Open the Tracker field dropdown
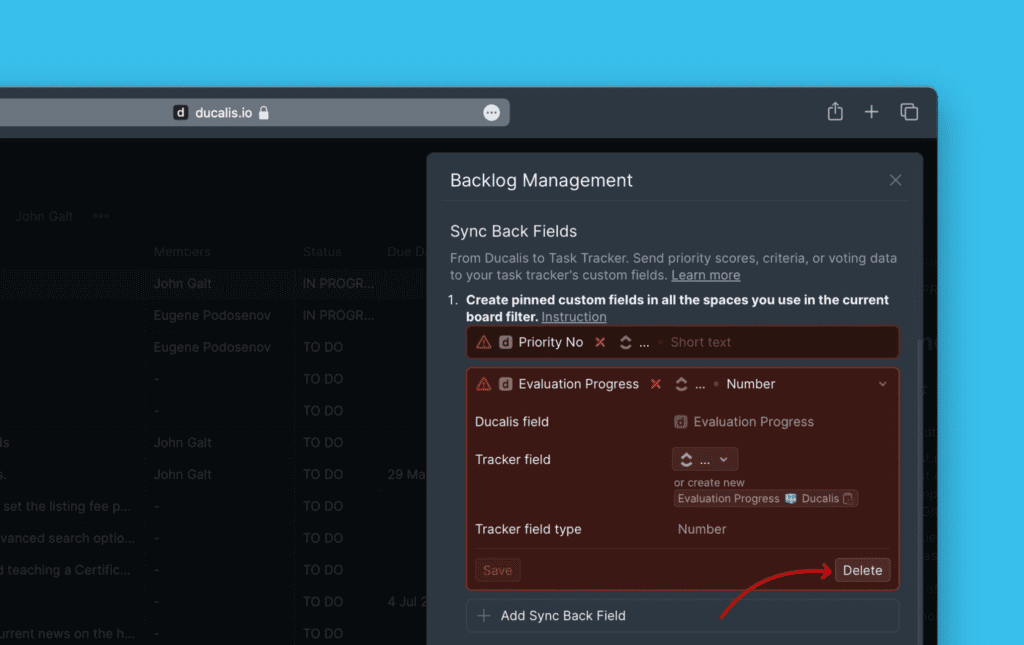Screen dimensions: 1024x645 pos(705,459)
